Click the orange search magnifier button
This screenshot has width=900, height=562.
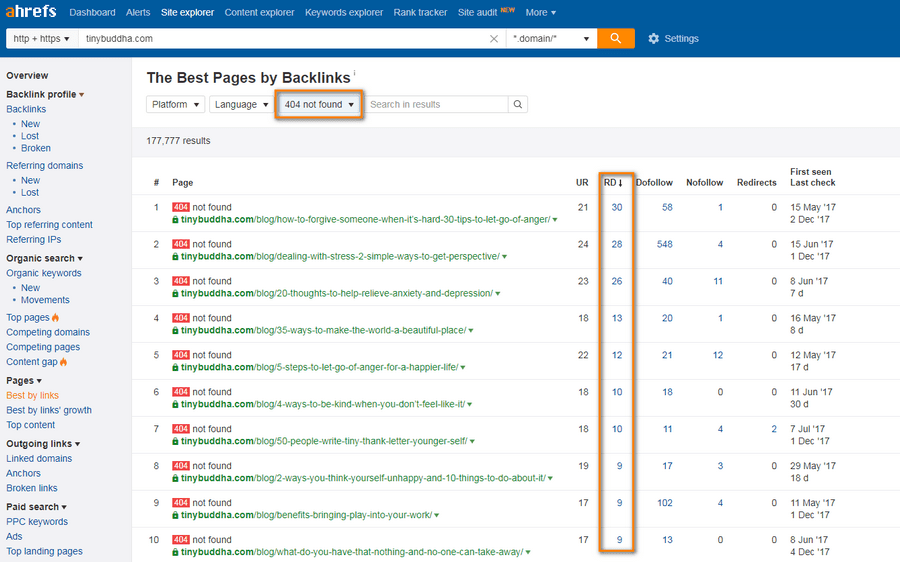coord(616,38)
